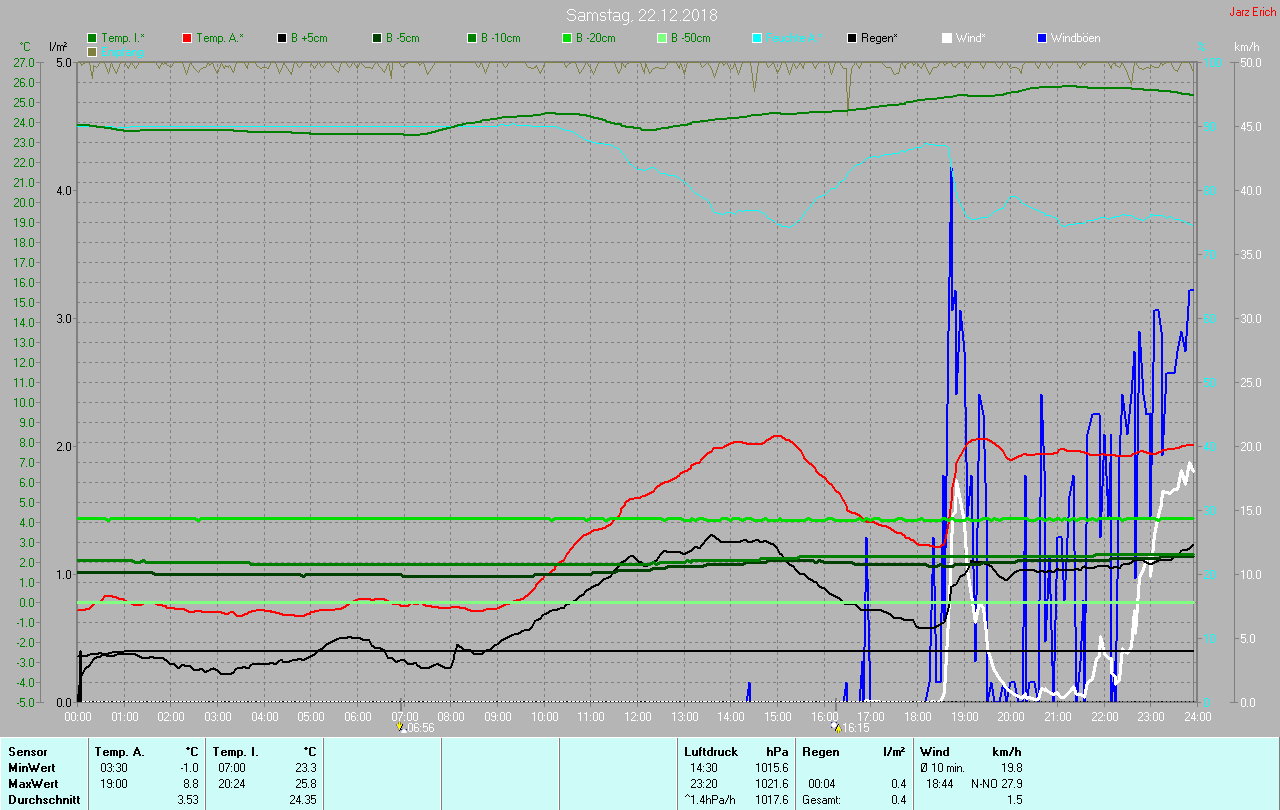
Task: Click the Luftdruck column header
Action: [x=710, y=751]
